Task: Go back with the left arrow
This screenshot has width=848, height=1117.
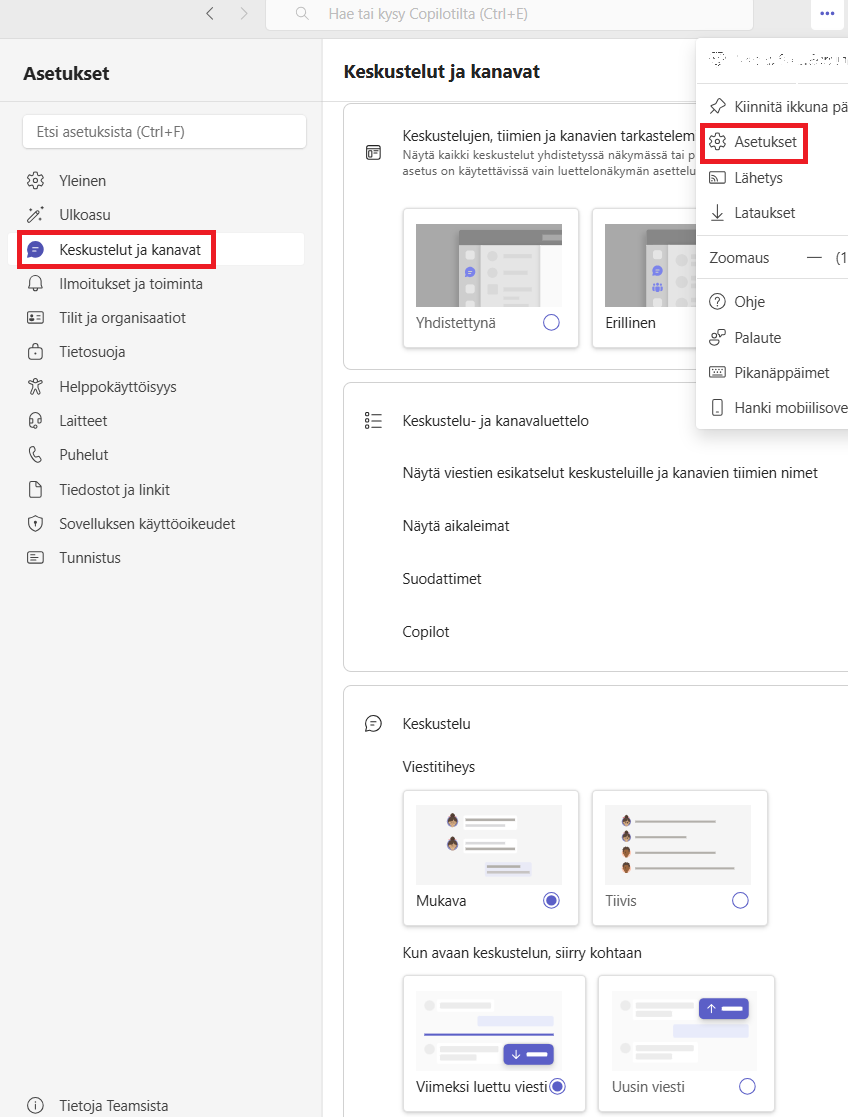Action: (210, 14)
